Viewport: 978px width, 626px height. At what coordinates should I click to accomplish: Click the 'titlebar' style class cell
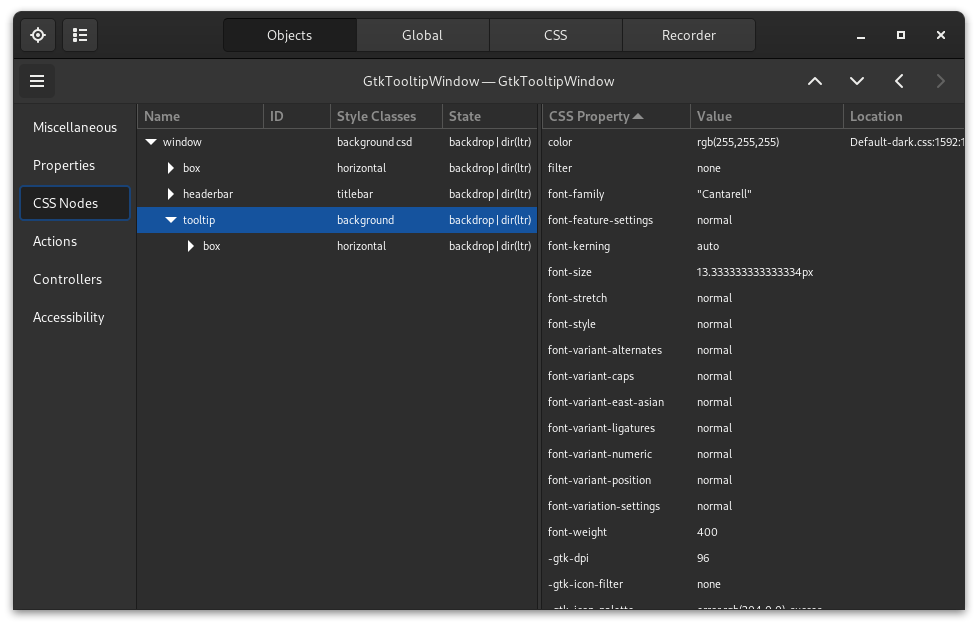355,195
